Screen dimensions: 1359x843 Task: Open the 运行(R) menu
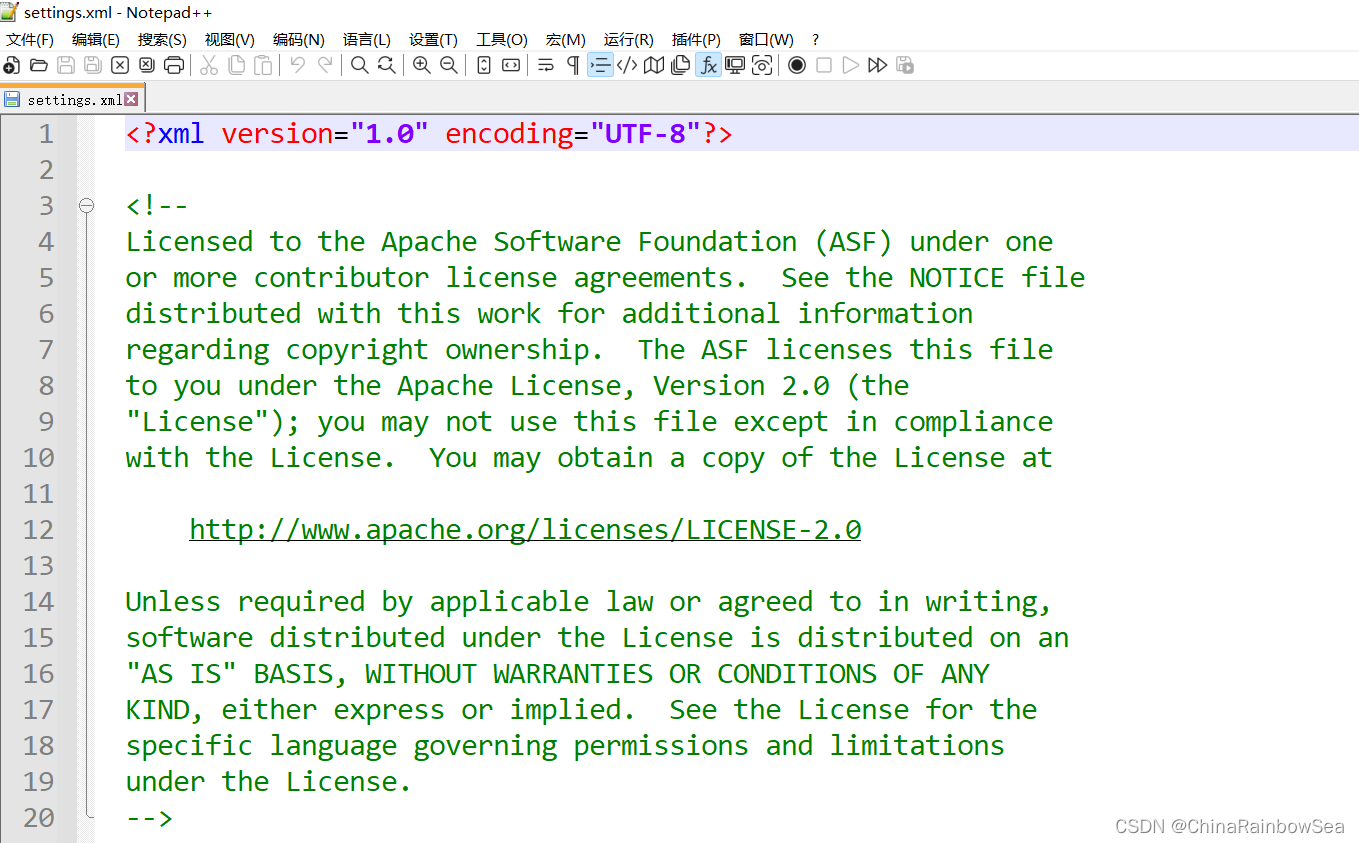pyautogui.click(x=629, y=40)
